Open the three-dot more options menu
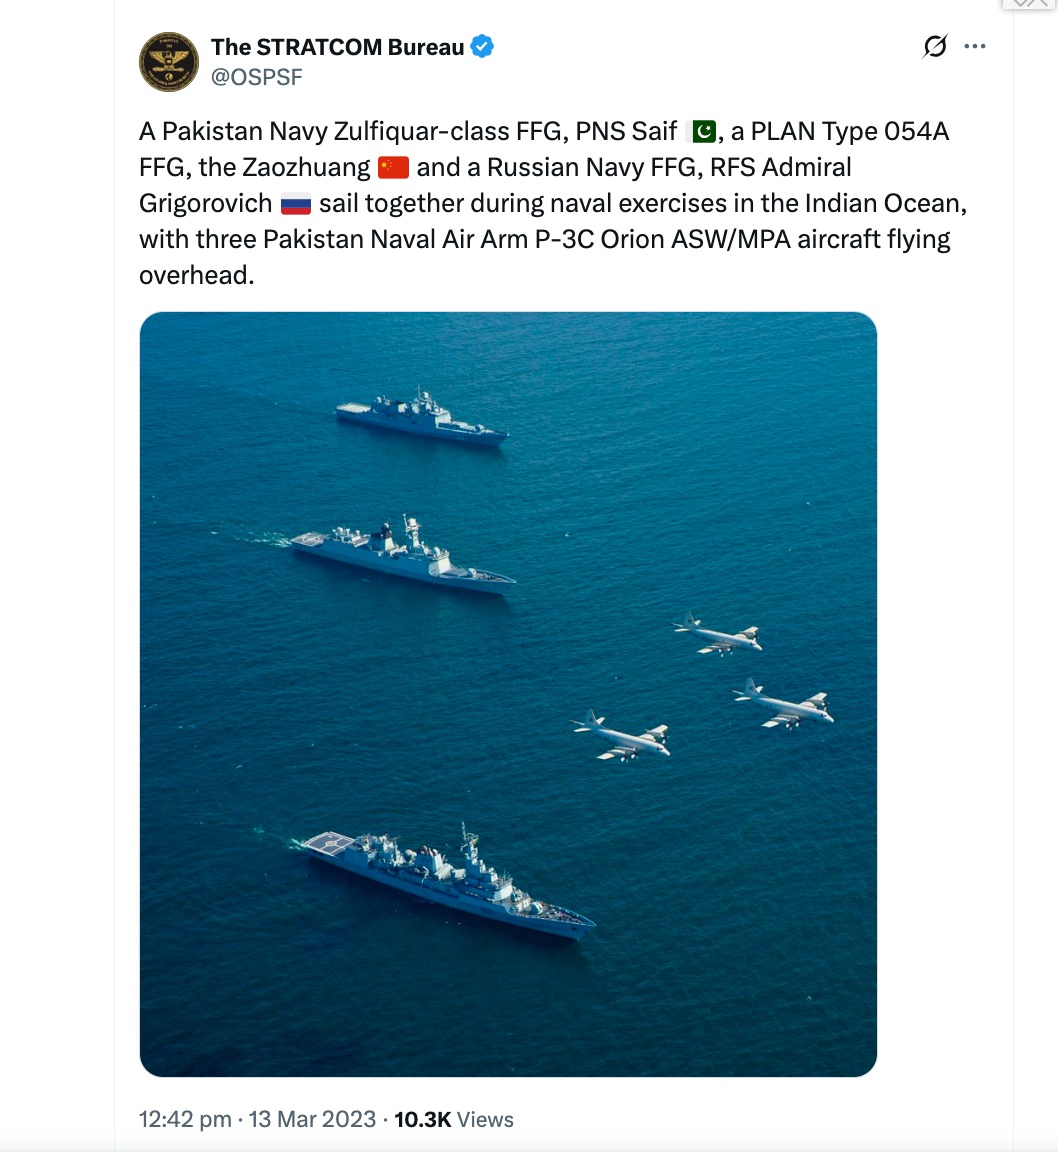The image size is (1058, 1152). click(975, 46)
